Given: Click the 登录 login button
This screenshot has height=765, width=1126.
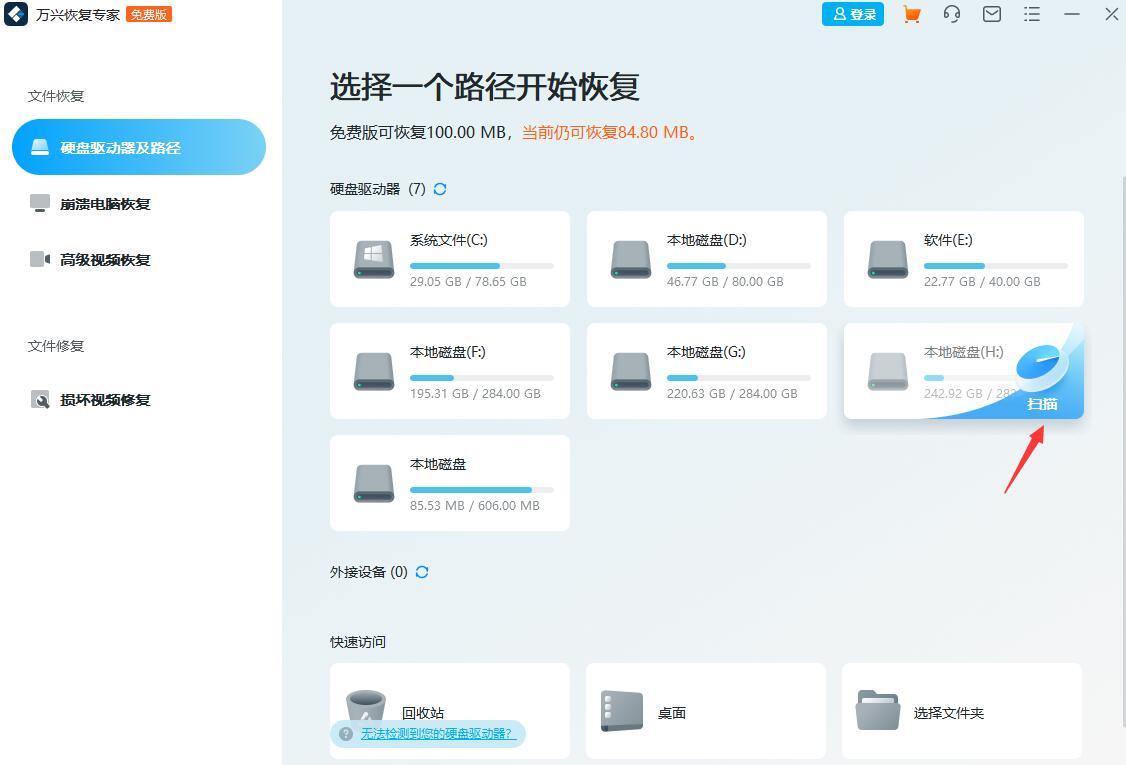Looking at the screenshot, I should point(852,14).
